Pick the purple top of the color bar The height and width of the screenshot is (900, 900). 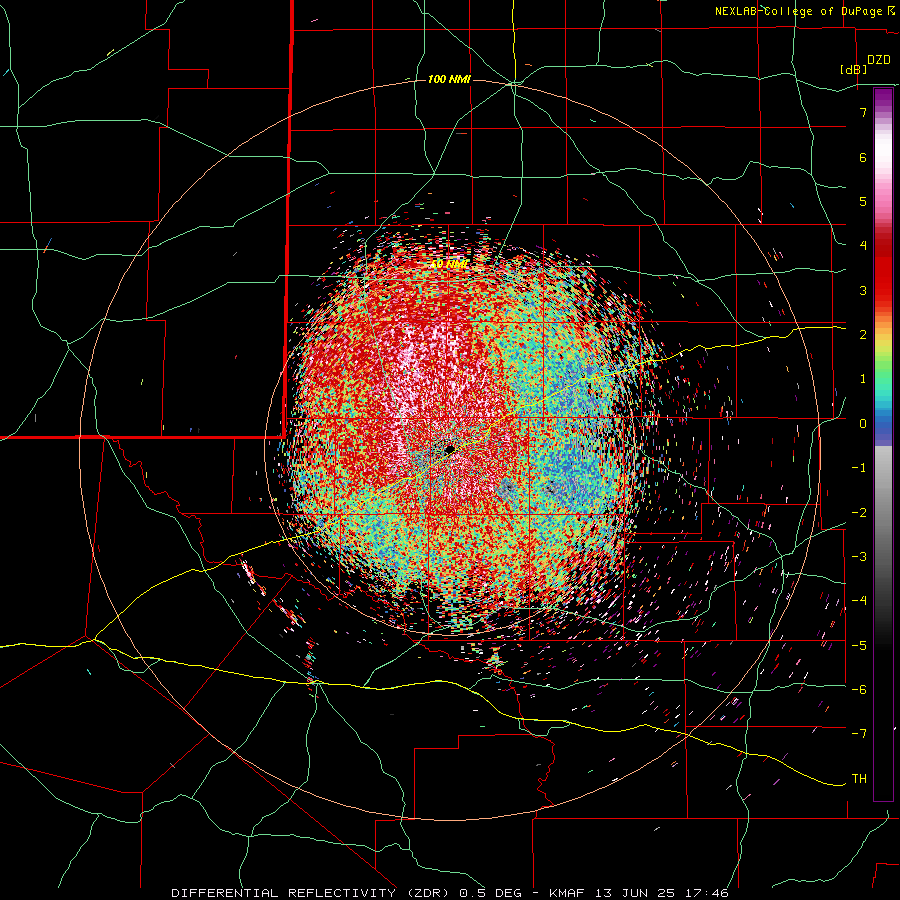click(x=883, y=98)
